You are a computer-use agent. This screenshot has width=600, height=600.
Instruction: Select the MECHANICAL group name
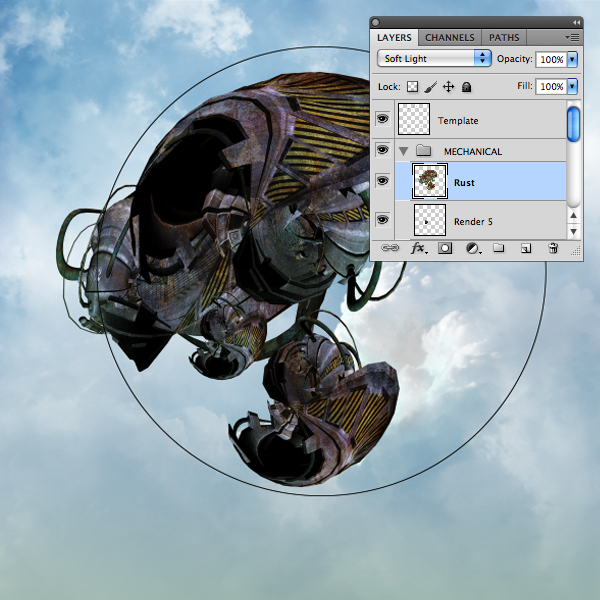pos(473,152)
